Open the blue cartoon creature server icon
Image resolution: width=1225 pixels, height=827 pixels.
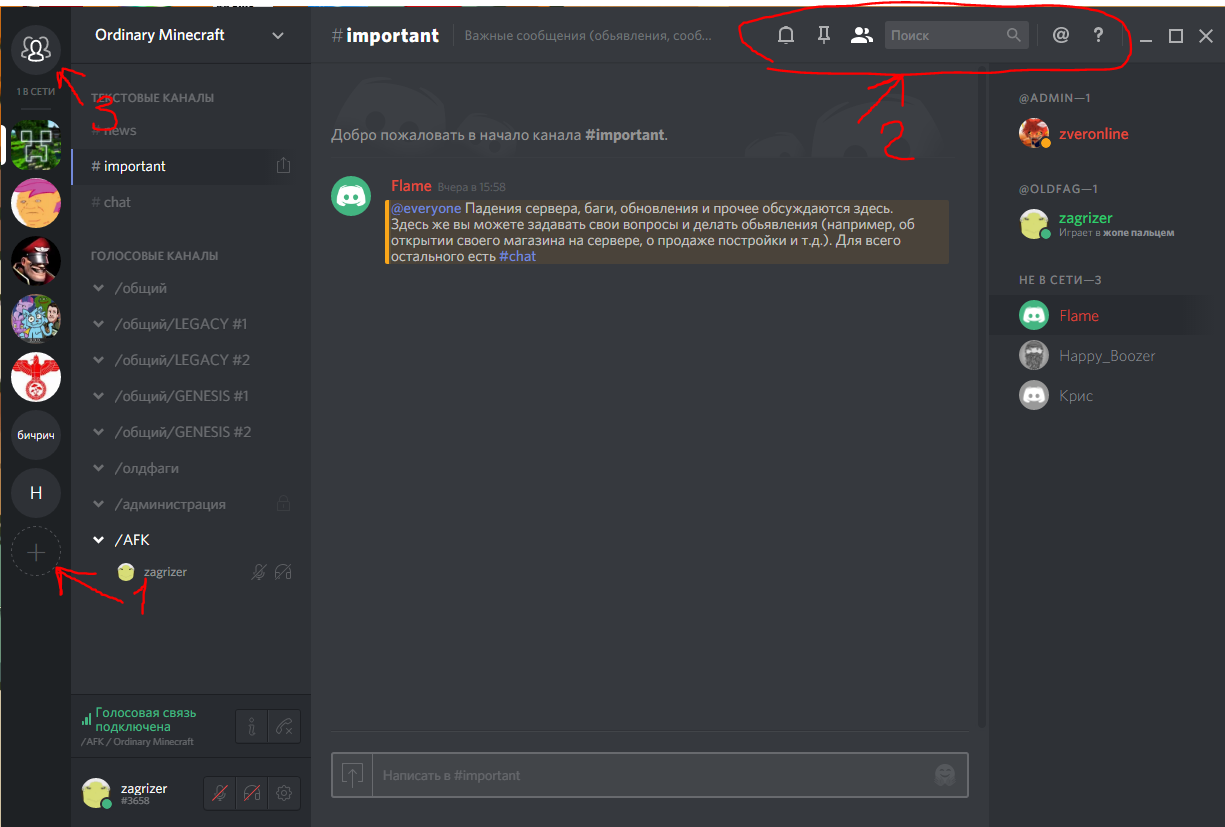coord(35,320)
